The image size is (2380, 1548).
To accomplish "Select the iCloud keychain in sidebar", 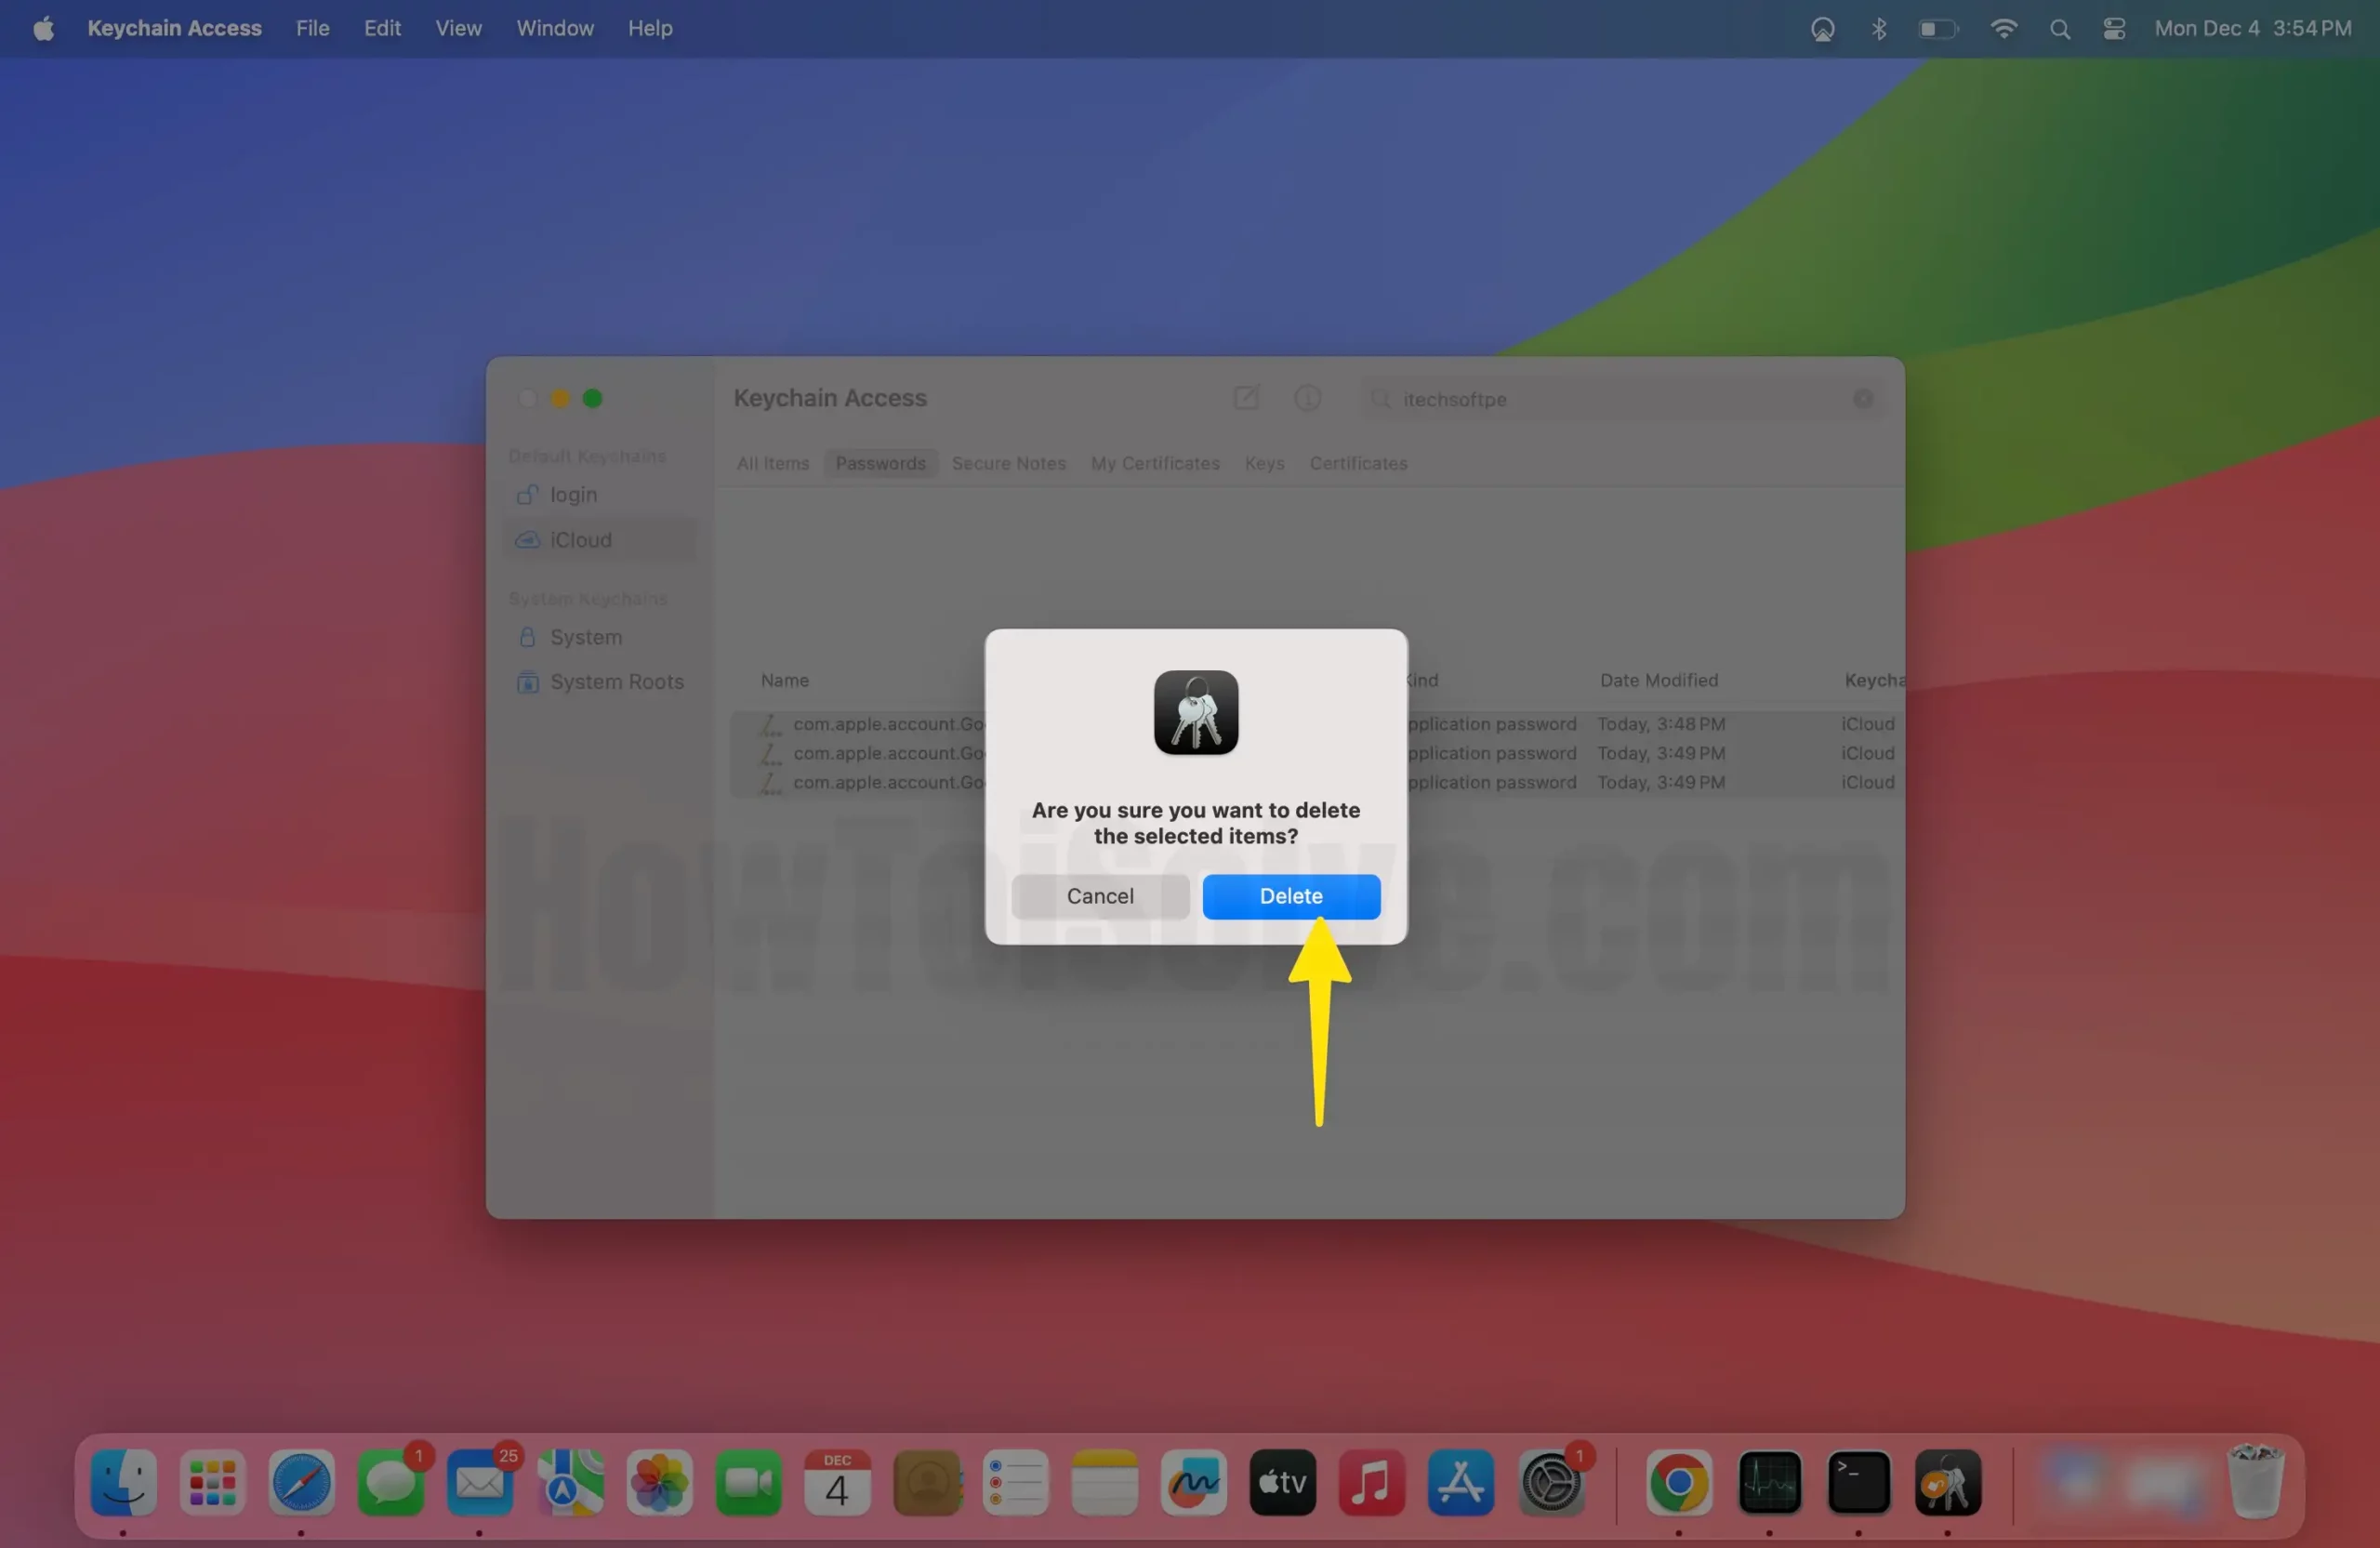I will coord(580,540).
